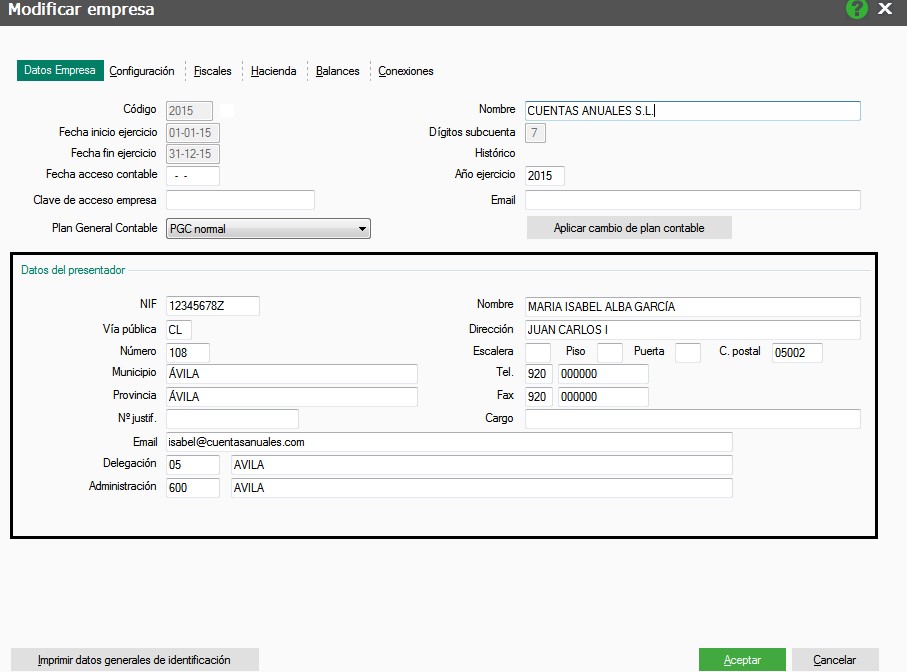Image resolution: width=907 pixels, height=672 pixels.
Task: Click the Tel. number field 000000
Action: (603, 374)
